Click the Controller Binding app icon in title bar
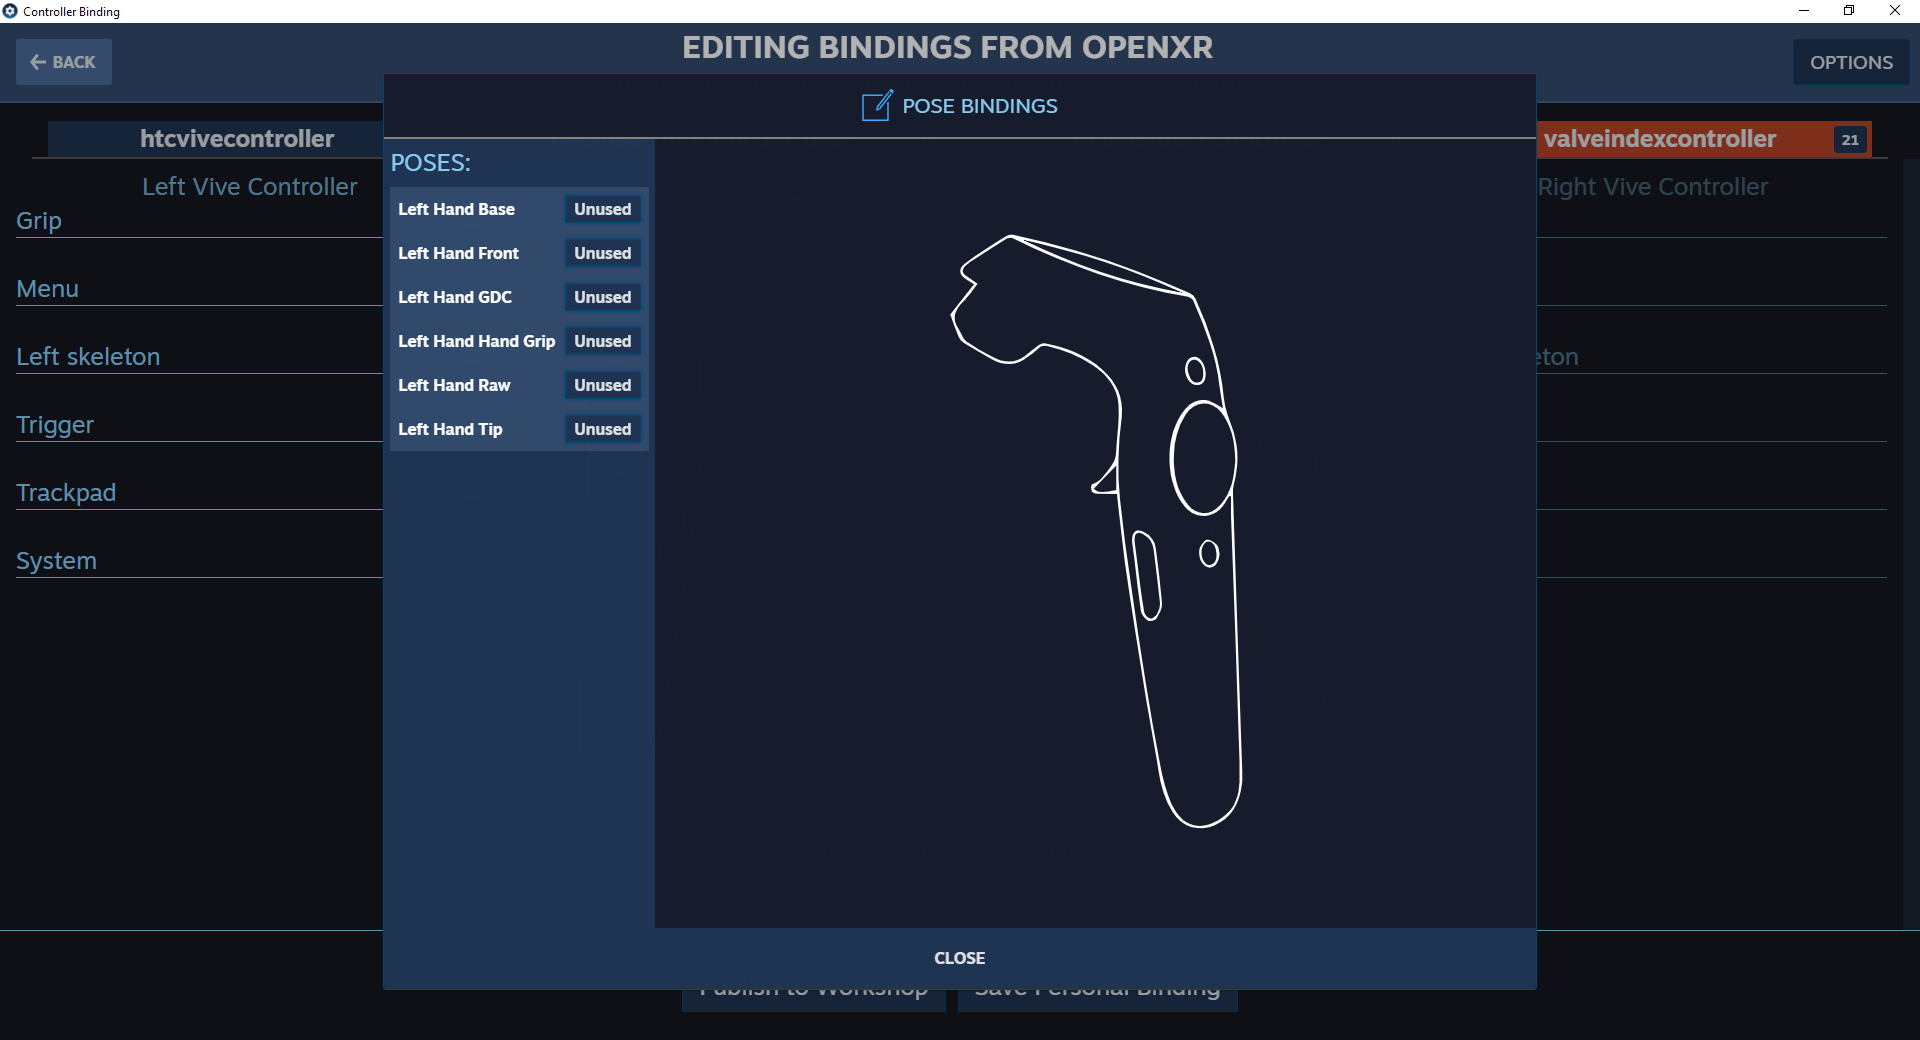 click(10, 11)
